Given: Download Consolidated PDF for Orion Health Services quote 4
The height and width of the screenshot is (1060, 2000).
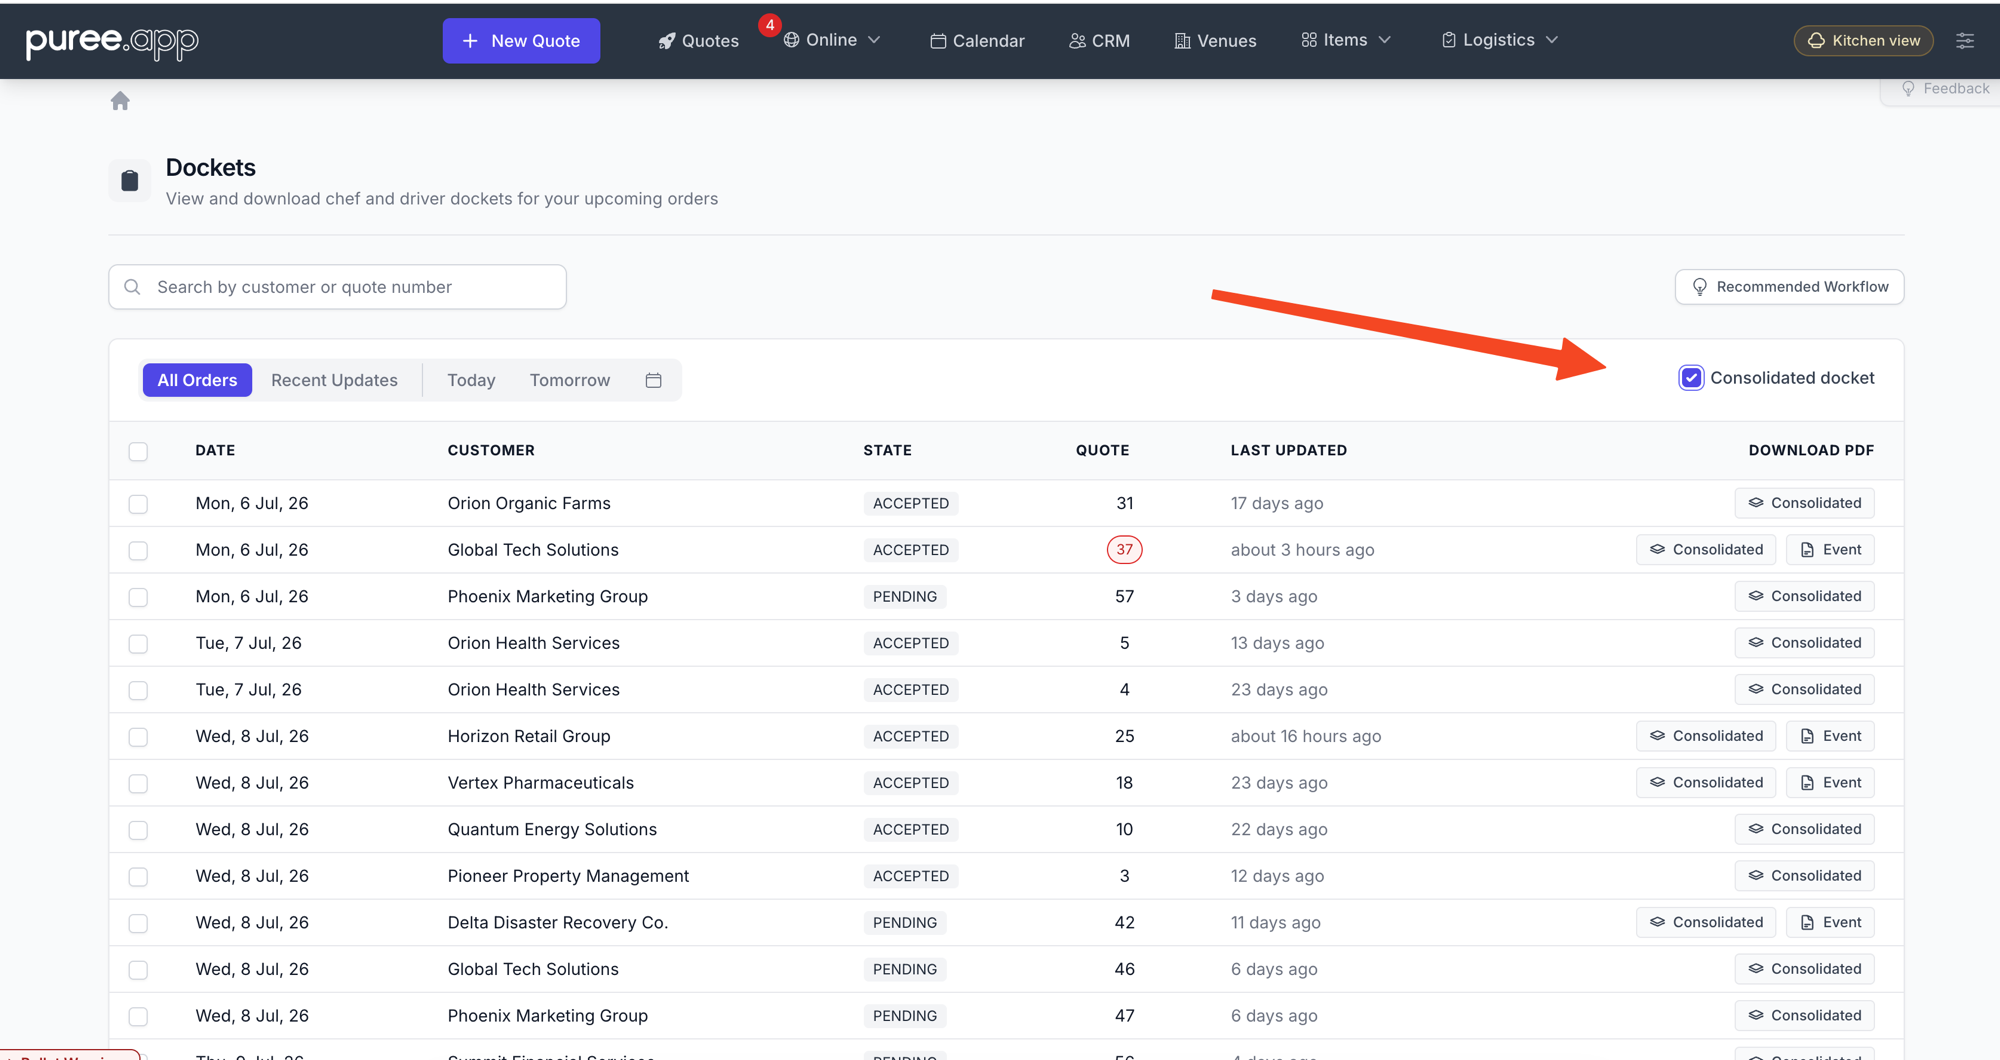Looking at the screenshot, I should tap(1804, 689).
